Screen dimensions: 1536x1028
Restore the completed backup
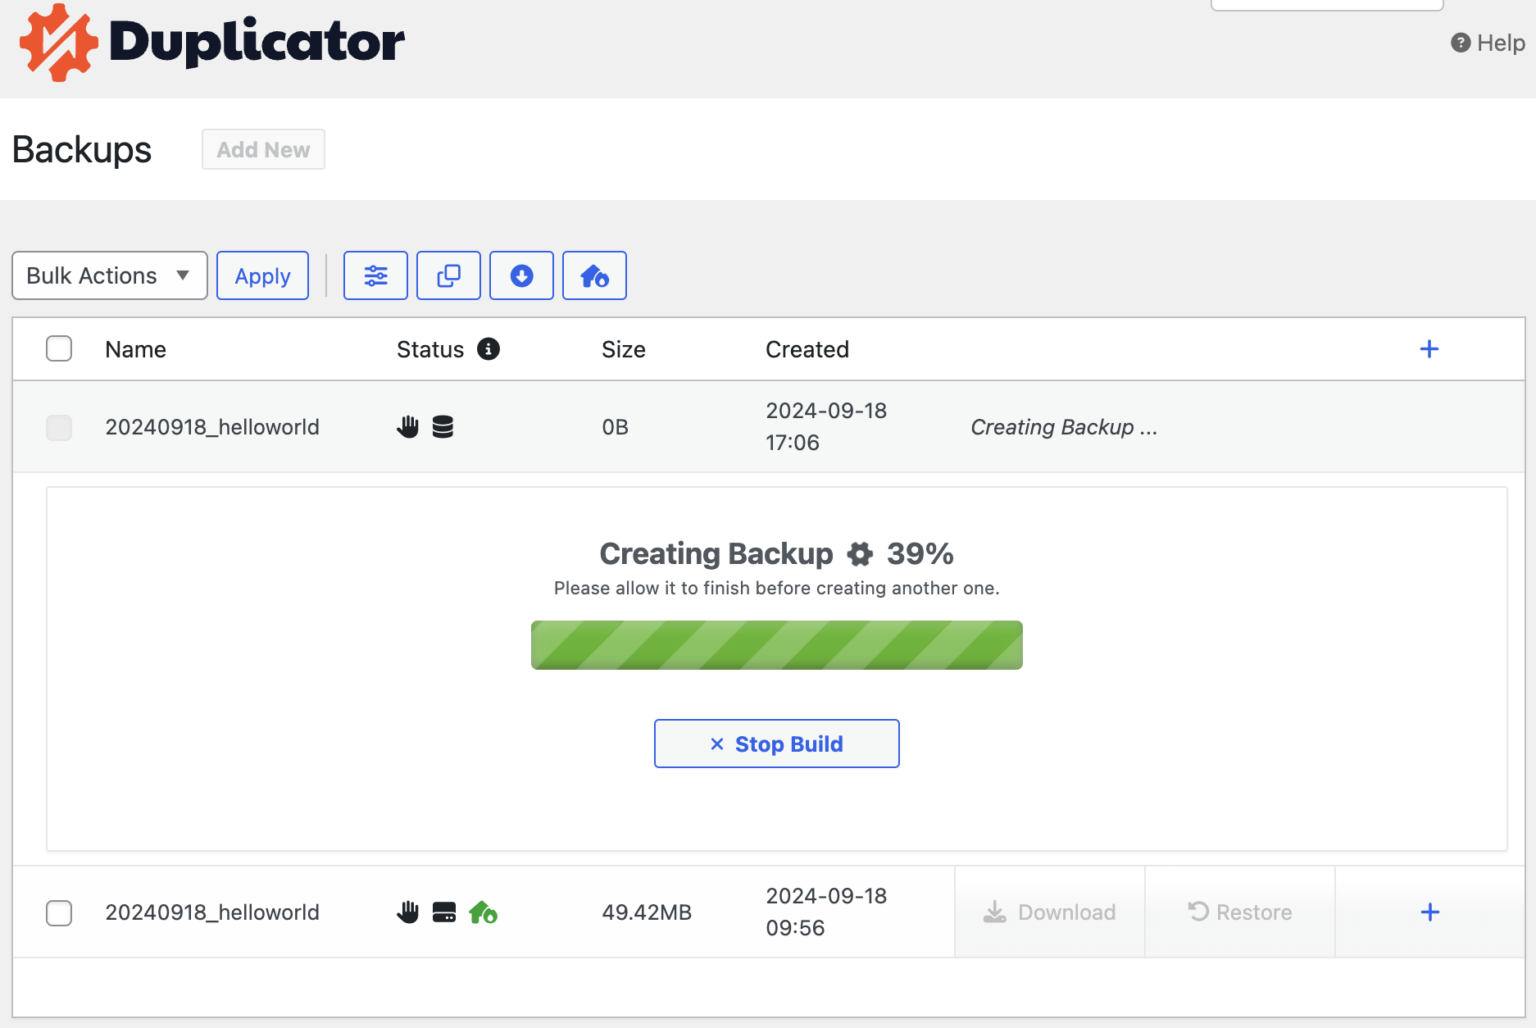pyautogui.click(x=1239, y=912)
